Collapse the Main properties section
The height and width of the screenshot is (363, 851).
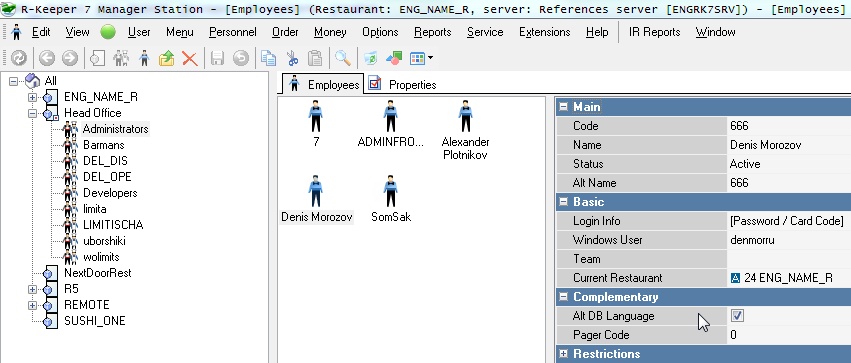pyautogui.click(x=563, y=107)
